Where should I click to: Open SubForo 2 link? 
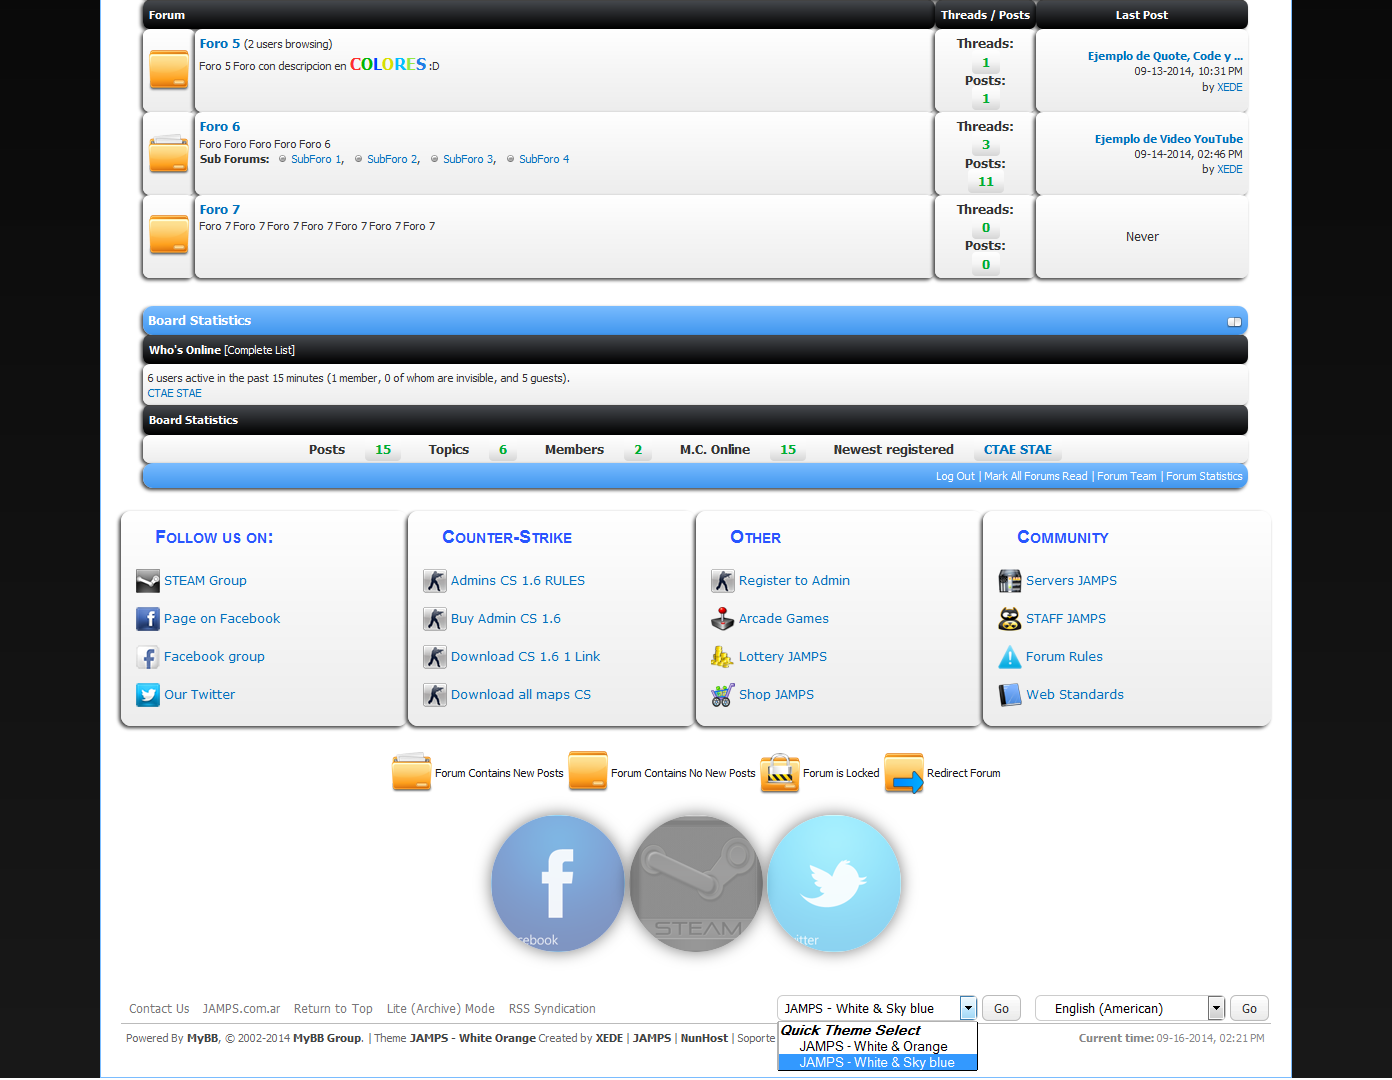pyautogui.click(x=392, y=159)
